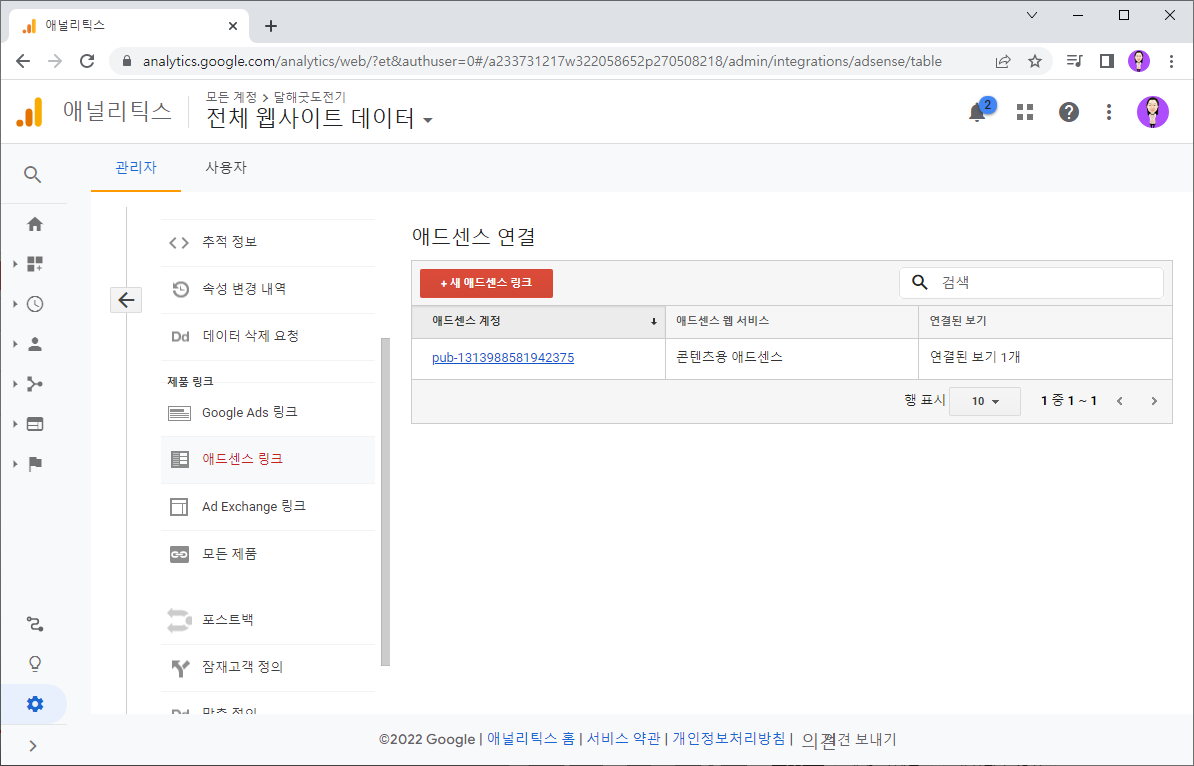Open the rows-per-page 10 dropdown
The image size is (1194, 766).
tap(985, 401)
